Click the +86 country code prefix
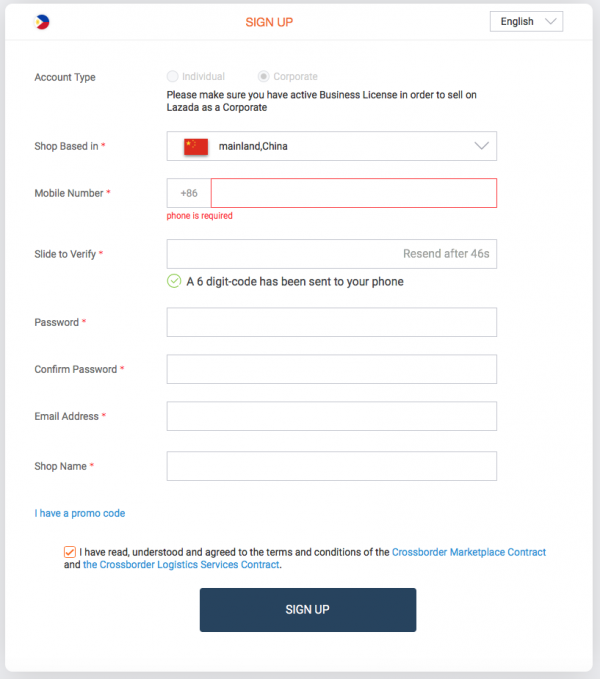Image resolution: width=600 pixels, height=679 pixels. (189, 193)
